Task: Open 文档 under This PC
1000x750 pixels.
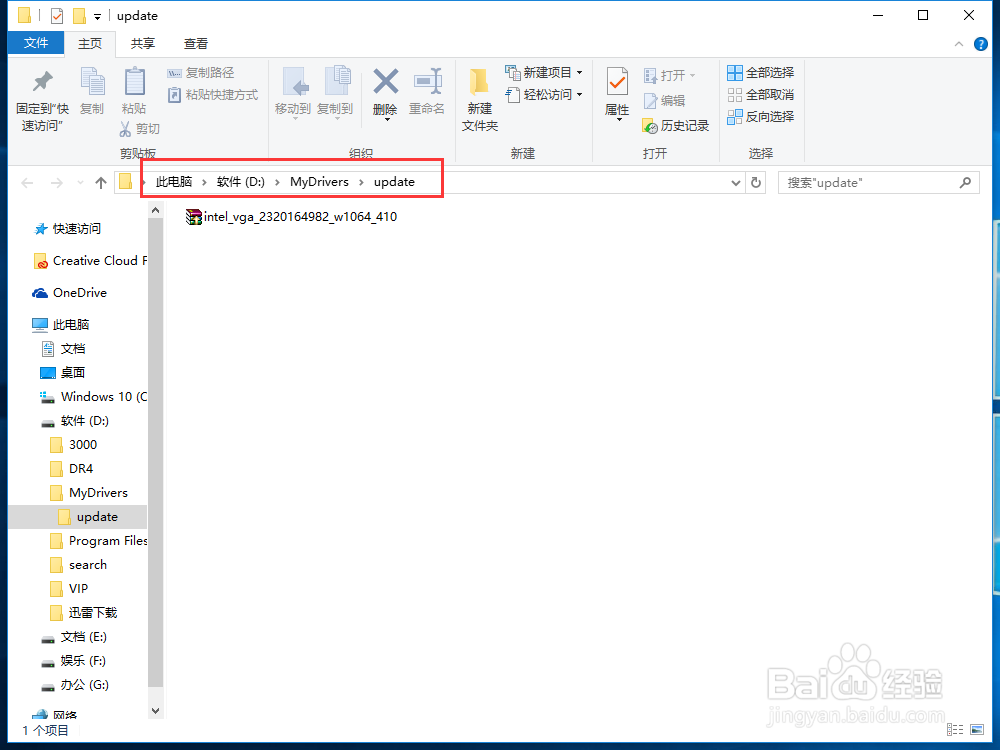Action: coord(63,349)
